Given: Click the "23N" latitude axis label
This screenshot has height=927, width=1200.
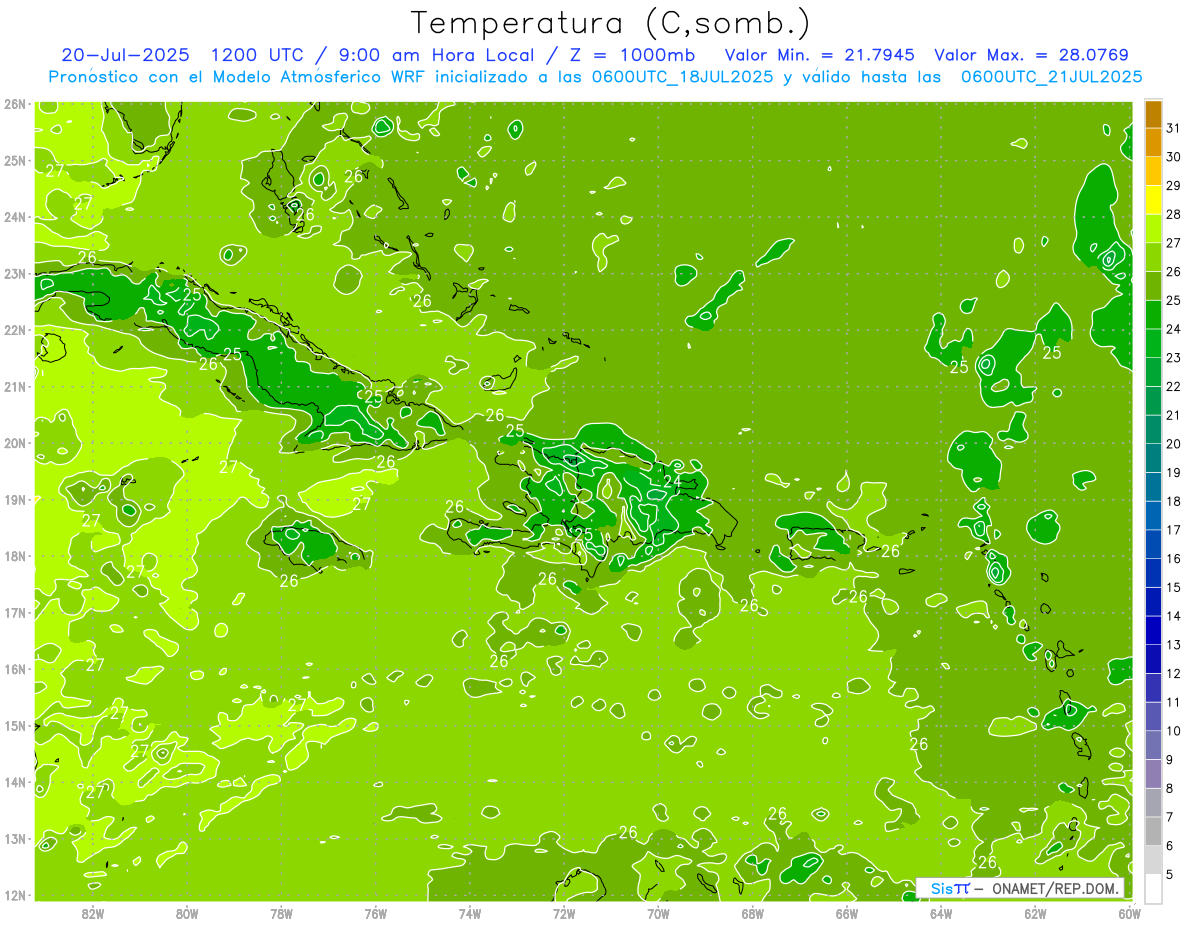Looking at the screenshot, I should 15,273.
